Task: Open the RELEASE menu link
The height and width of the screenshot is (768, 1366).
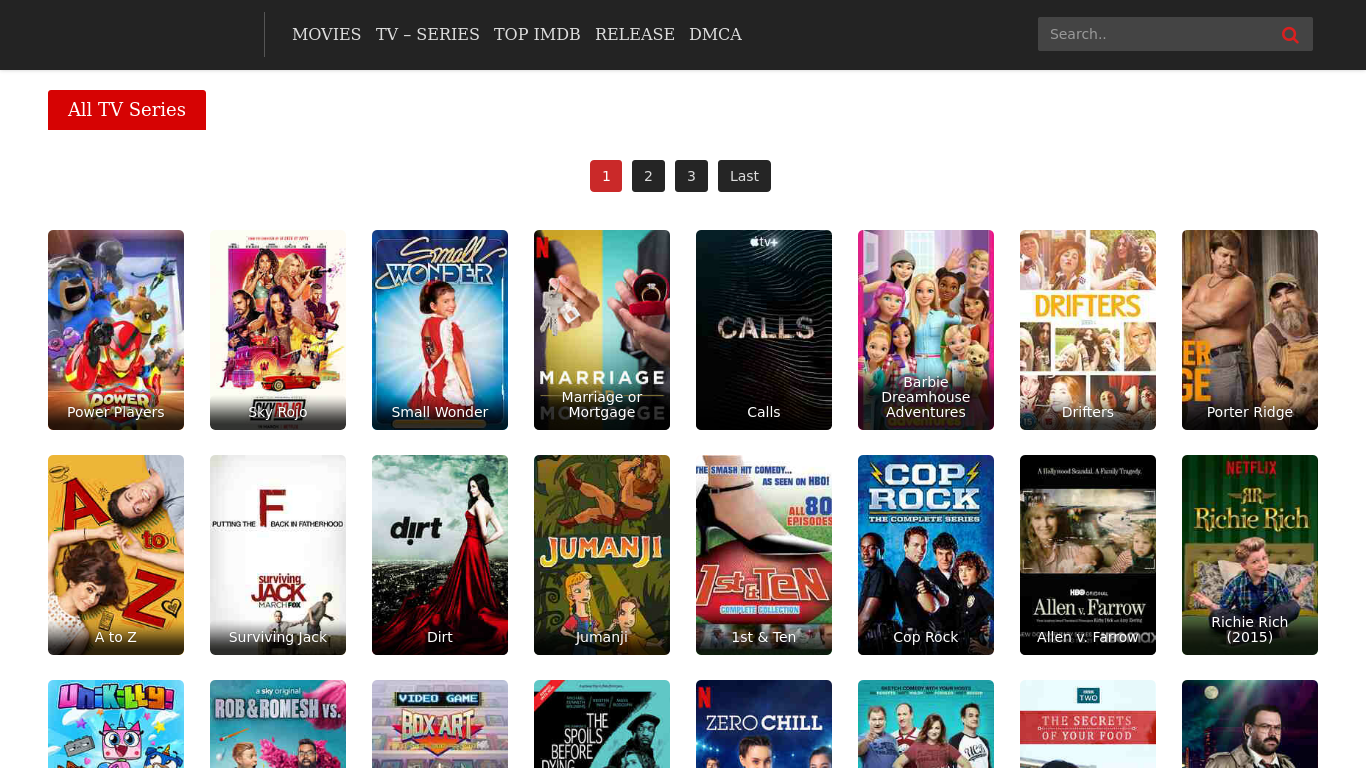Action: (x=634, y=34)
